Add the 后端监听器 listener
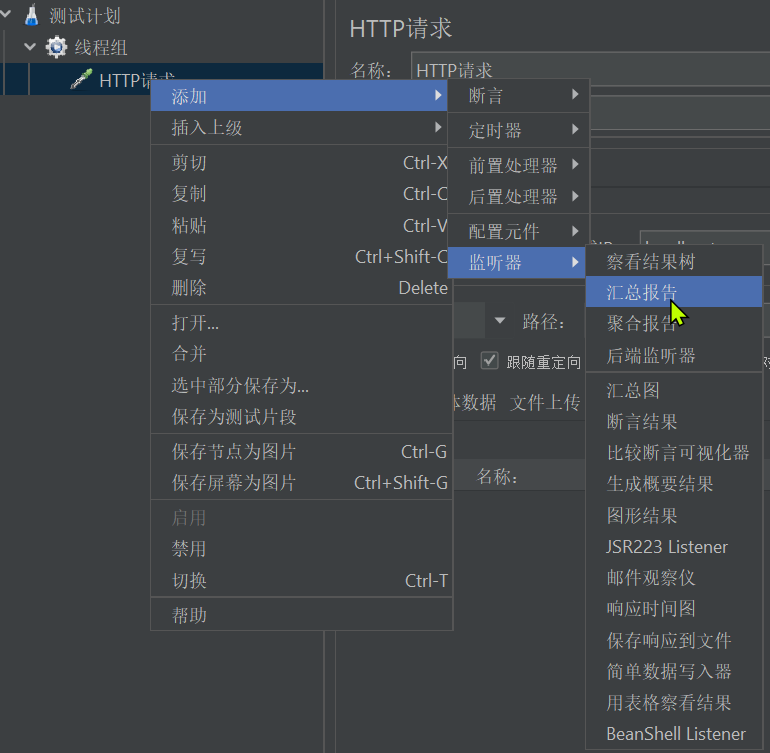The width and height of the screenshot is (770, 753). [674, 355]
